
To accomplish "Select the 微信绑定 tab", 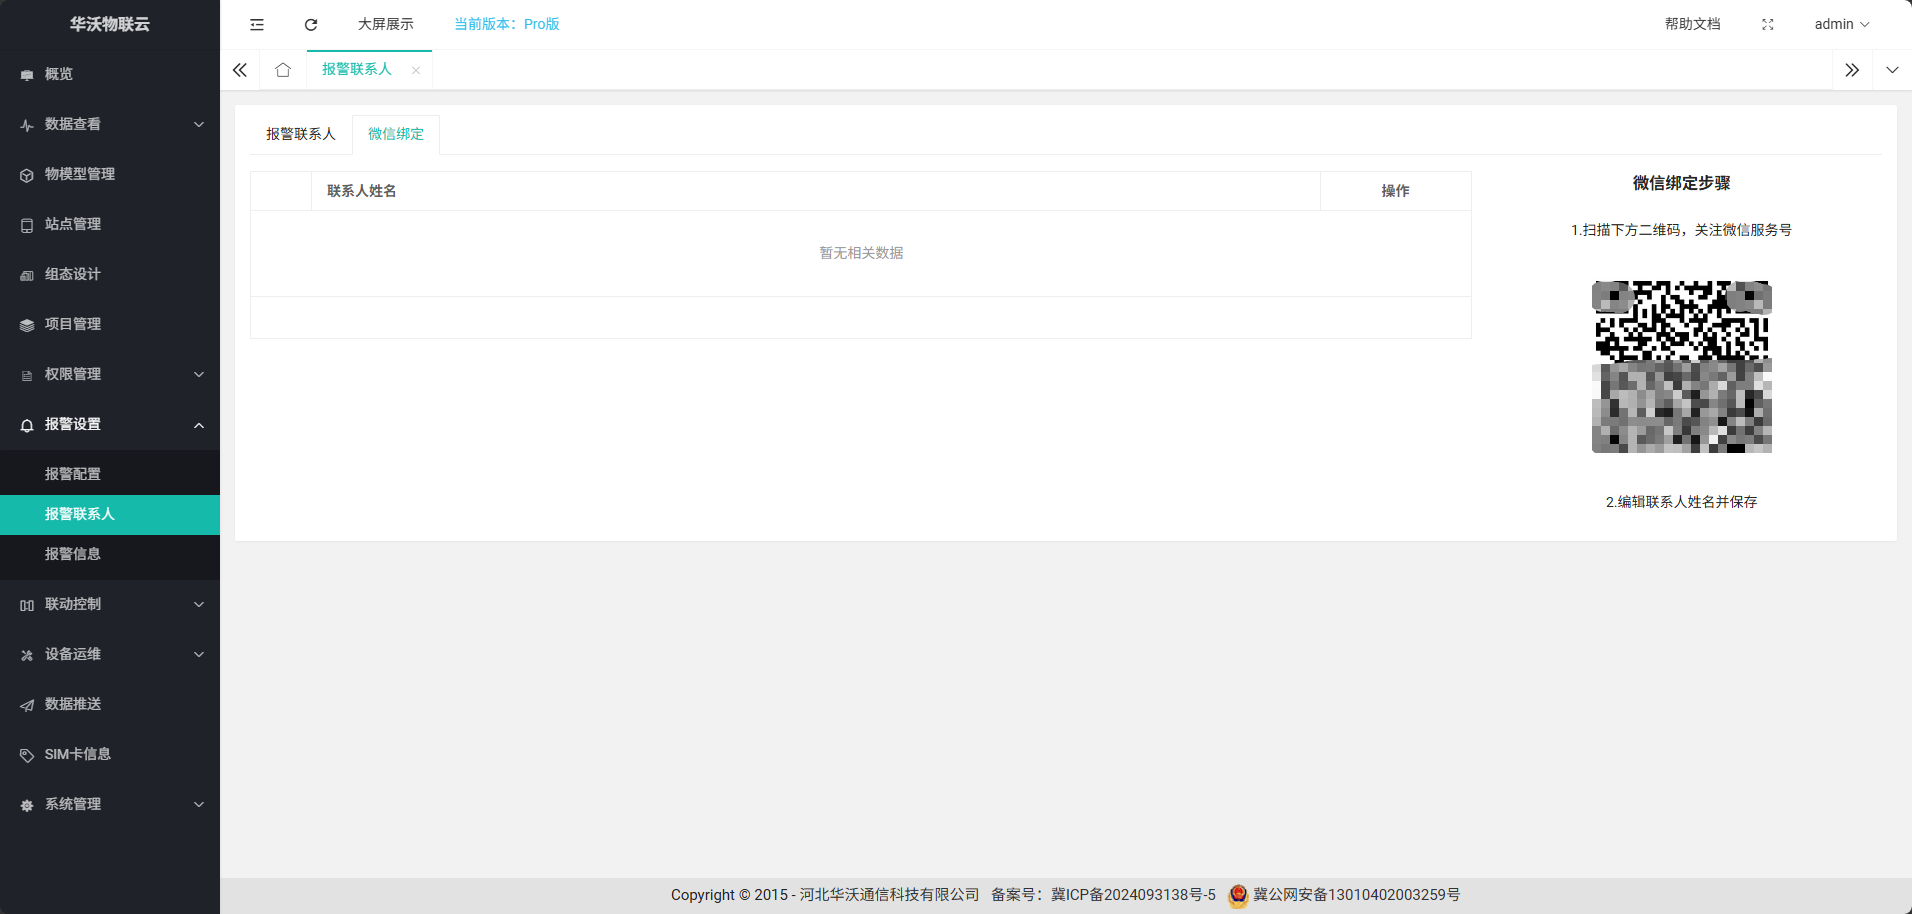I will pos(396,134).
